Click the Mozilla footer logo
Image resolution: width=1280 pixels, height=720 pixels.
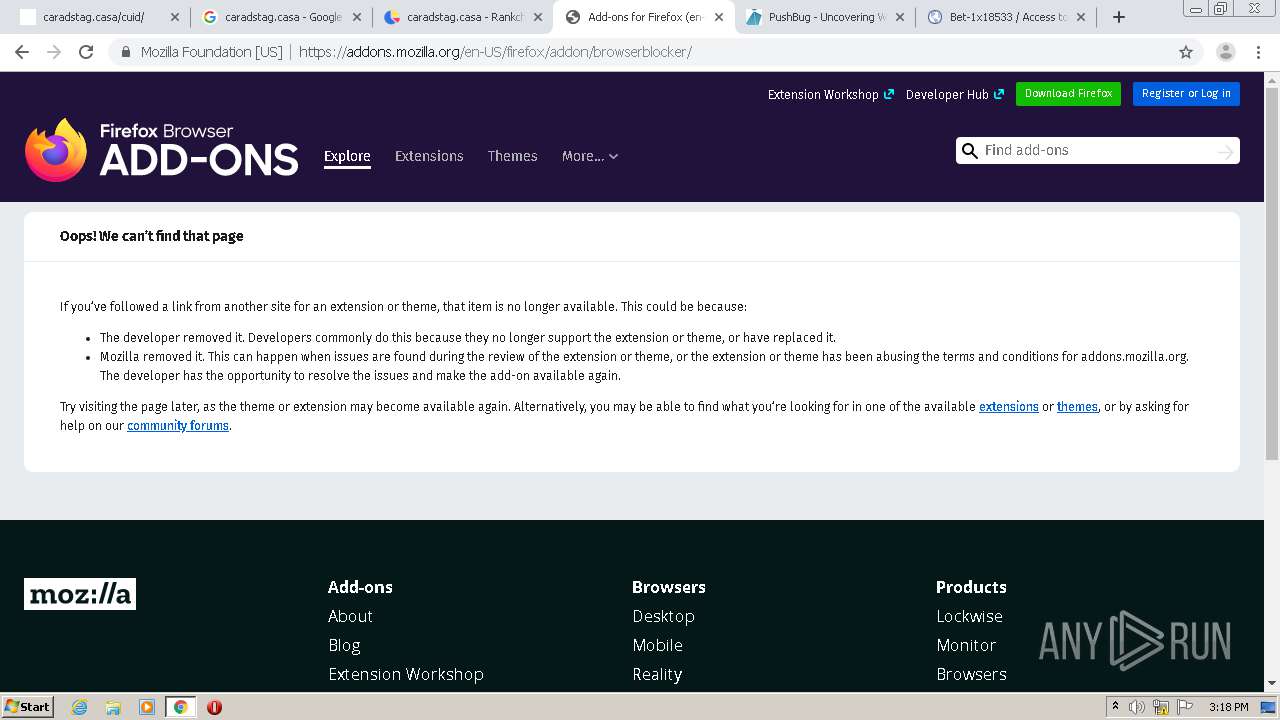coord(80,594)
